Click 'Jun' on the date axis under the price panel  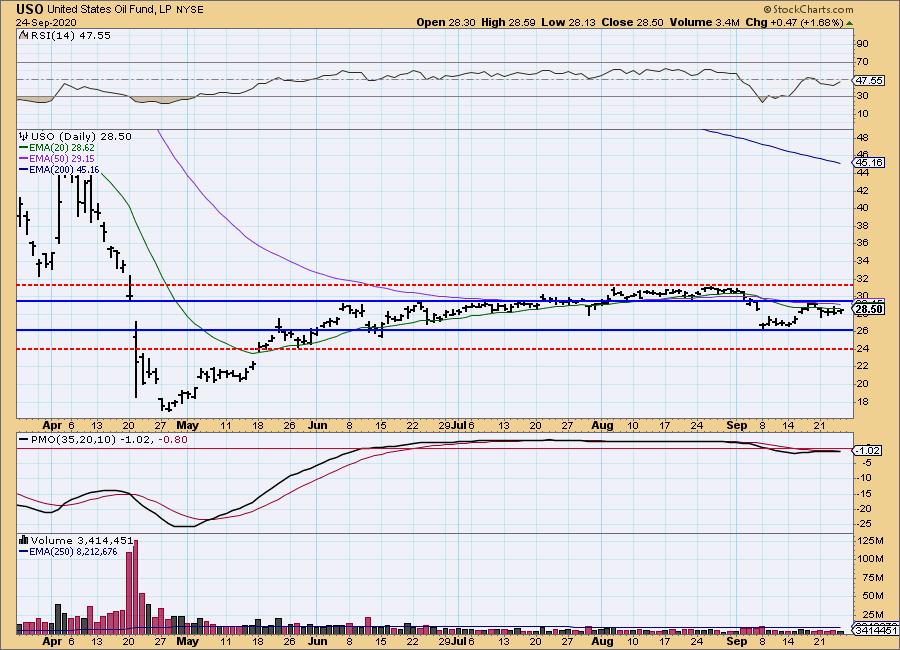tap(317, 425)
